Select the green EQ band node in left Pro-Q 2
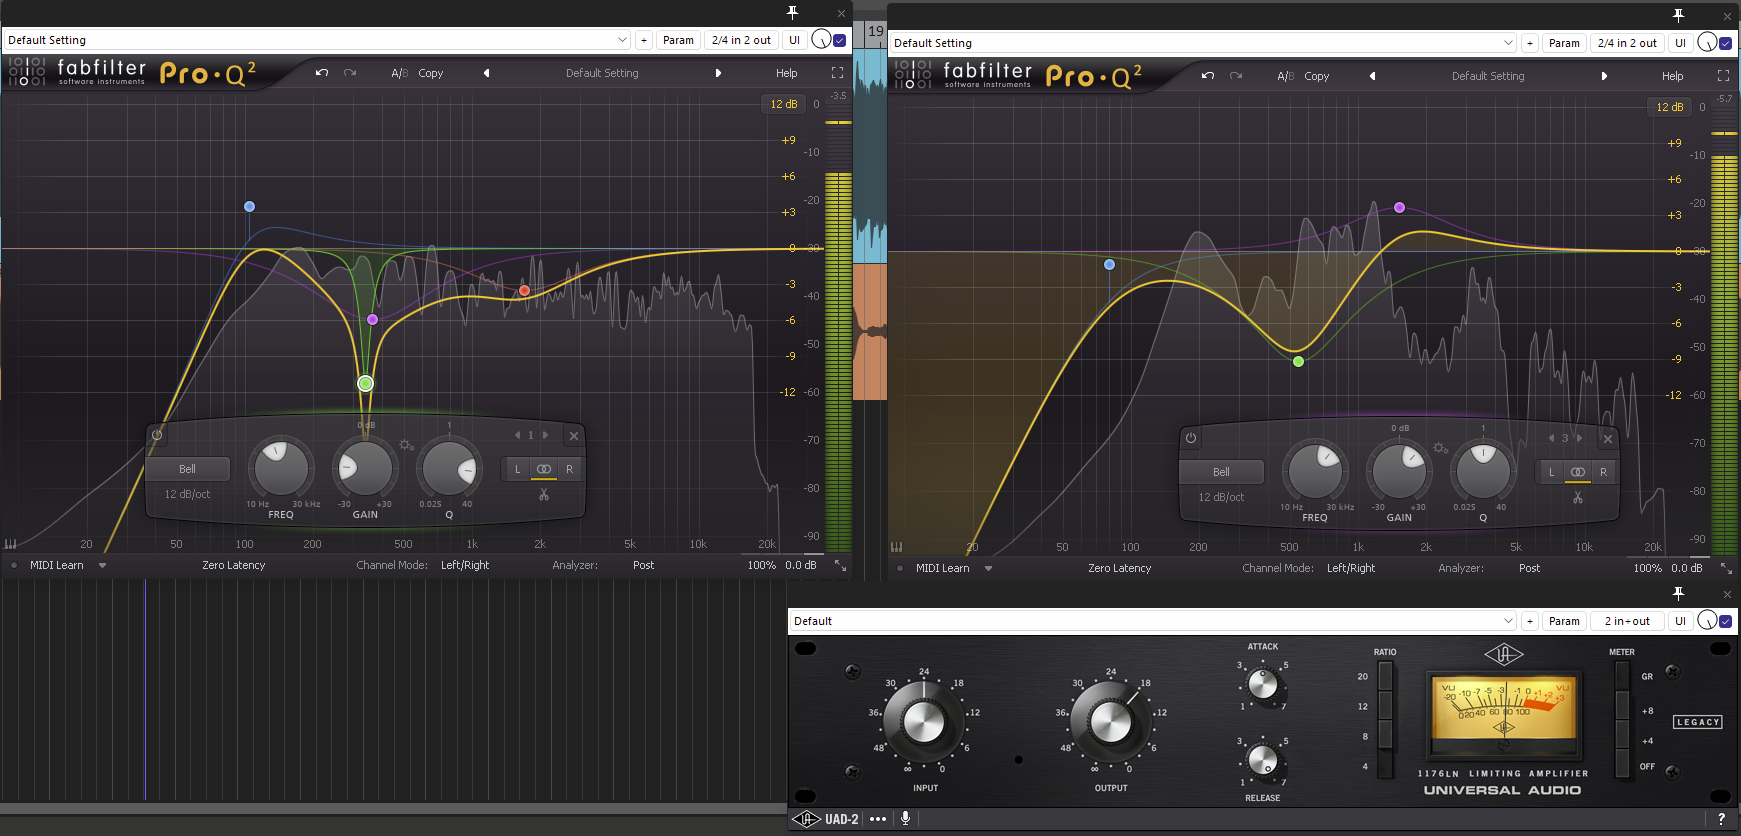This screenshot has width=1741, height=836. (x=366, y=383)
